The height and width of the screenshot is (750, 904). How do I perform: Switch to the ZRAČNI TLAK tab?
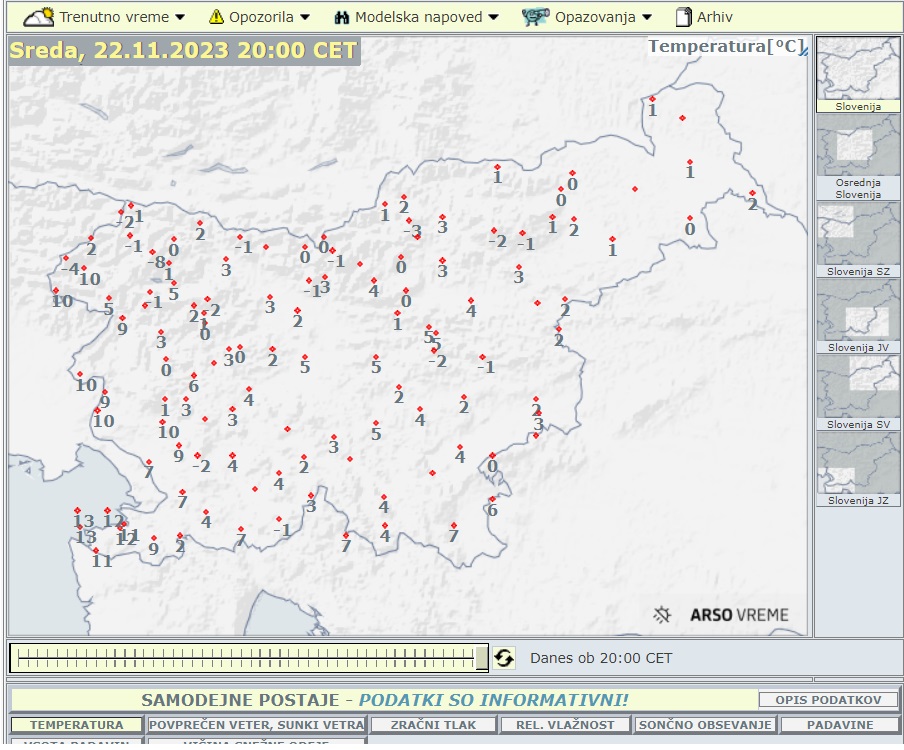(x=433, y=725)
